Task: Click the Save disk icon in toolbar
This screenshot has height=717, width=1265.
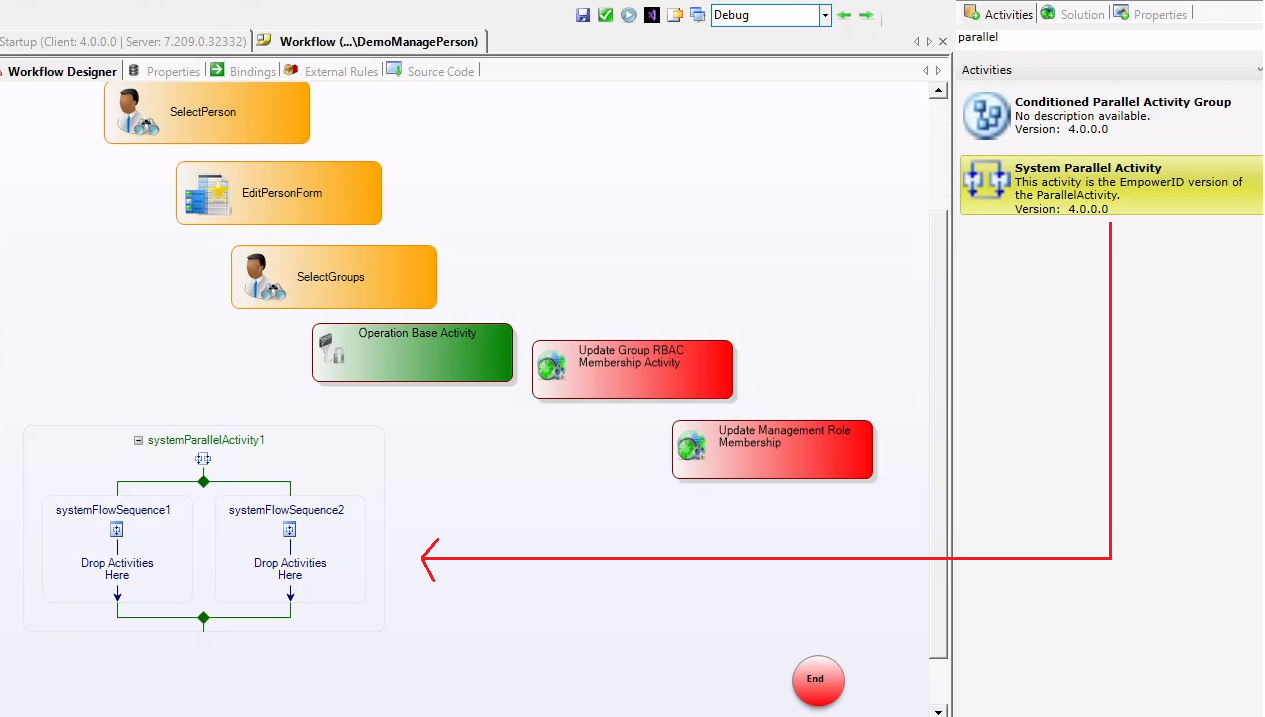Action: click(583, 15)
